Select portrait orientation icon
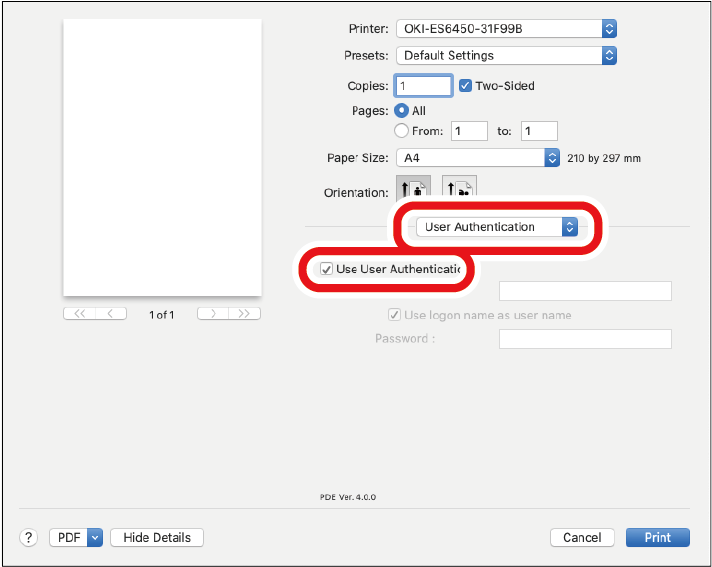The height and width of the screenshot is (567, 712). click(413, 189)
